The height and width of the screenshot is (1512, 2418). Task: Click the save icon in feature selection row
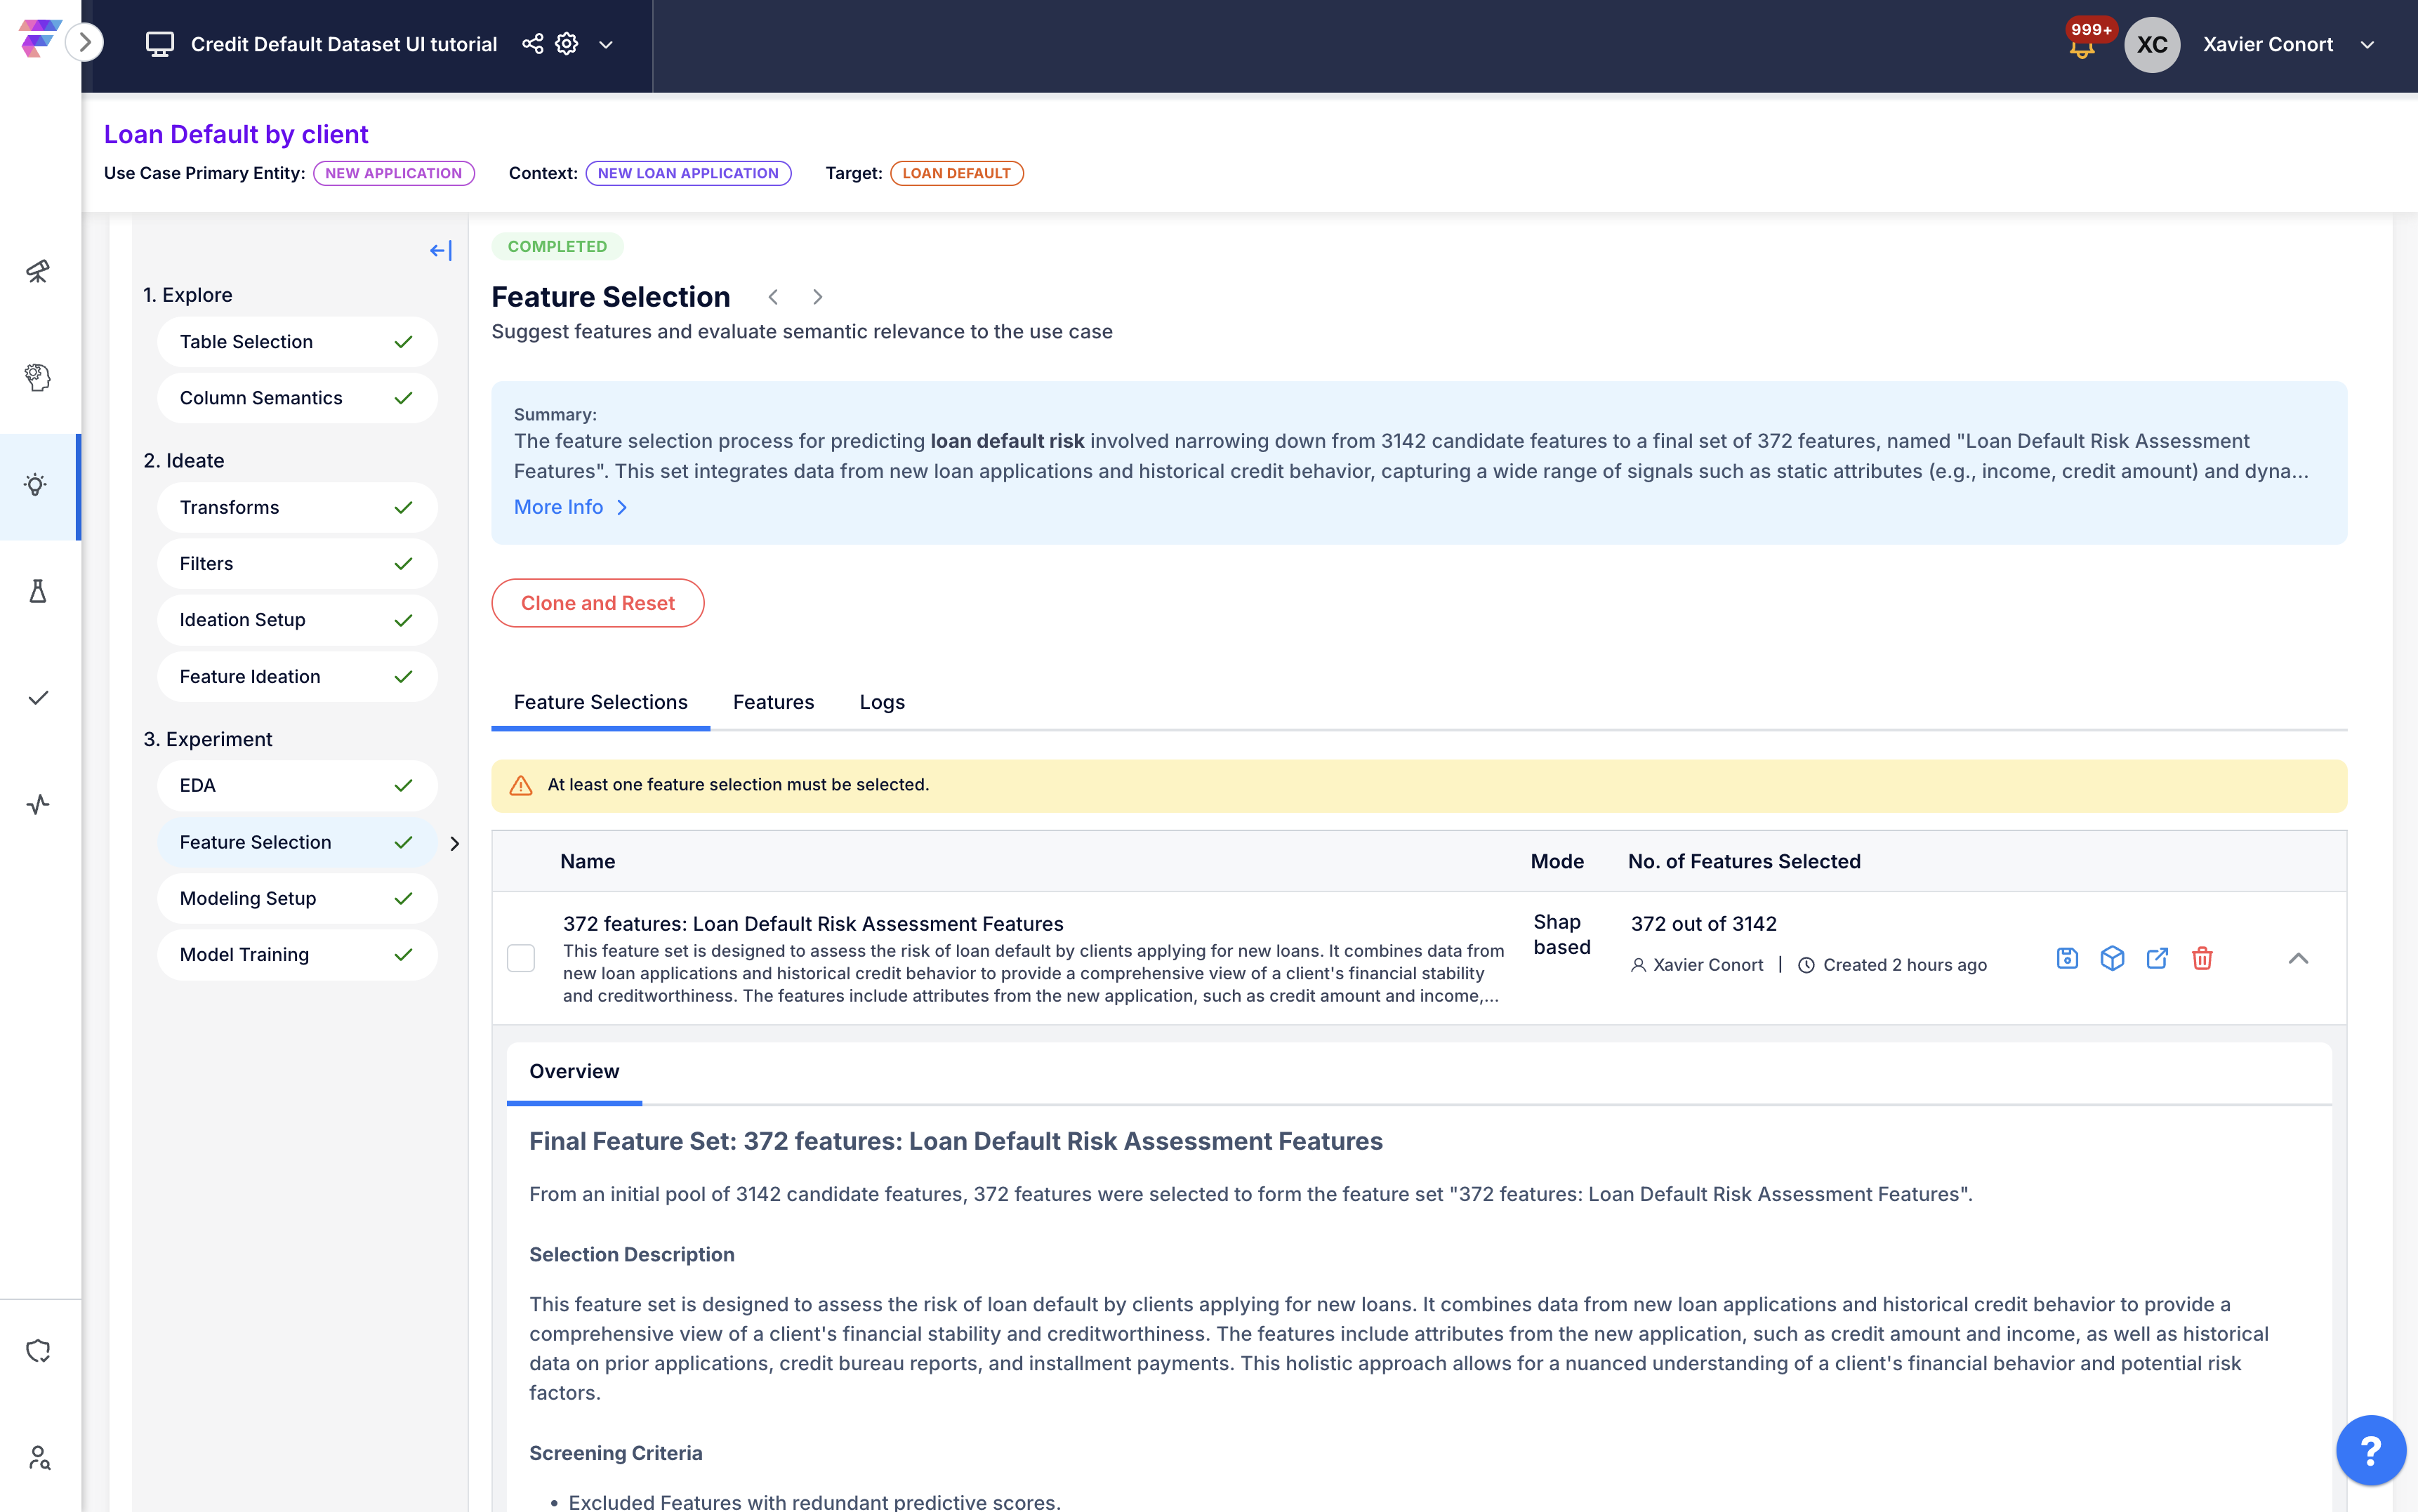point(2067,958)
